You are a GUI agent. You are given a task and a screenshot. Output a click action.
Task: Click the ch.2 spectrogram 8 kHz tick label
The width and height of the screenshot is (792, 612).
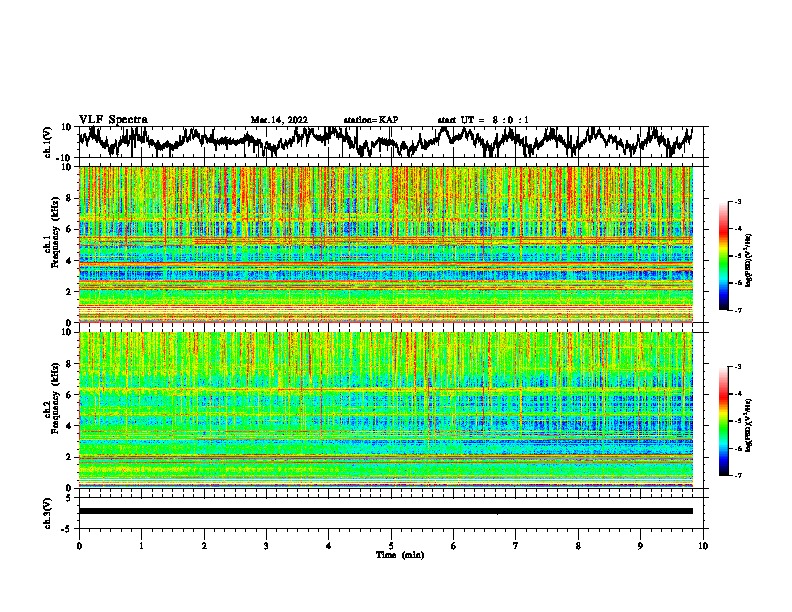point(70,364)
